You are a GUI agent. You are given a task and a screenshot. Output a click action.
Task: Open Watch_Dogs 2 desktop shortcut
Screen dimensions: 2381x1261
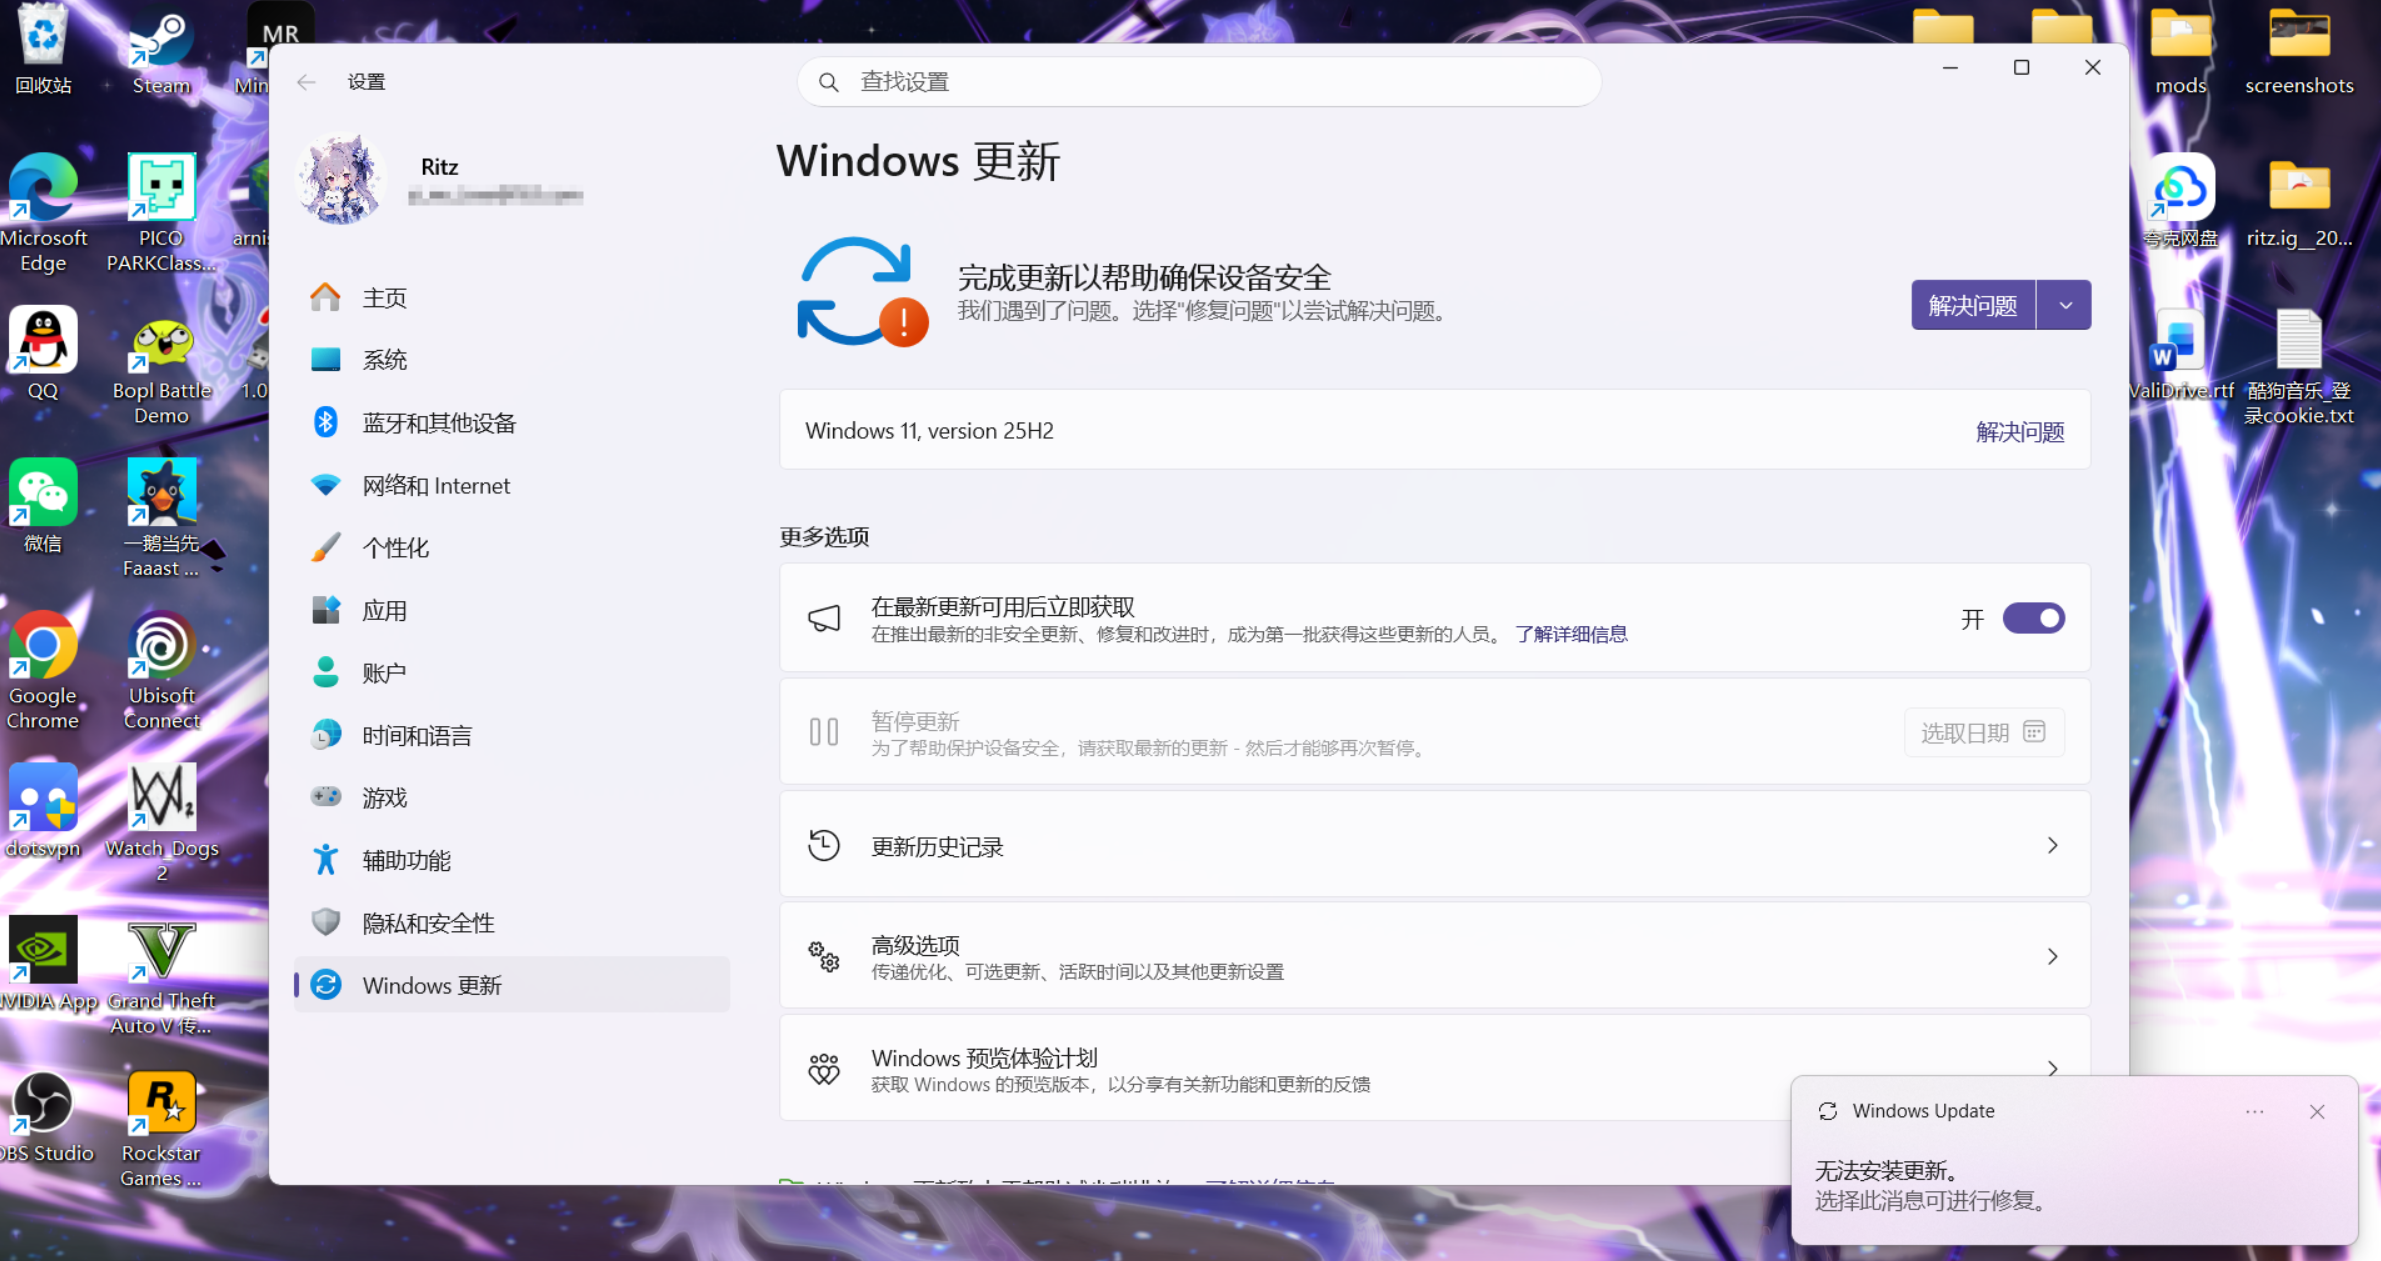click(x=161, y=823)
